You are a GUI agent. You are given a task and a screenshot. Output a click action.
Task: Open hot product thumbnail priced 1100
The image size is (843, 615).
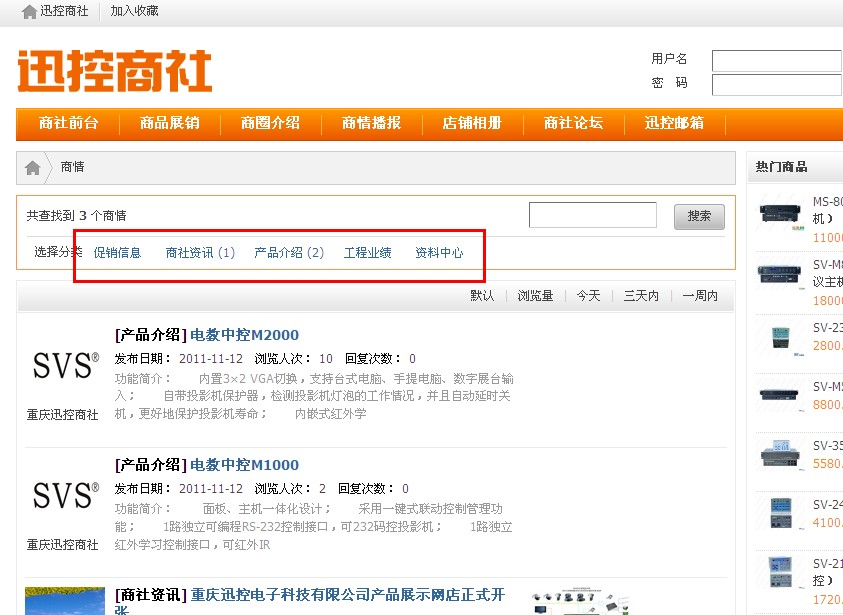780,214
